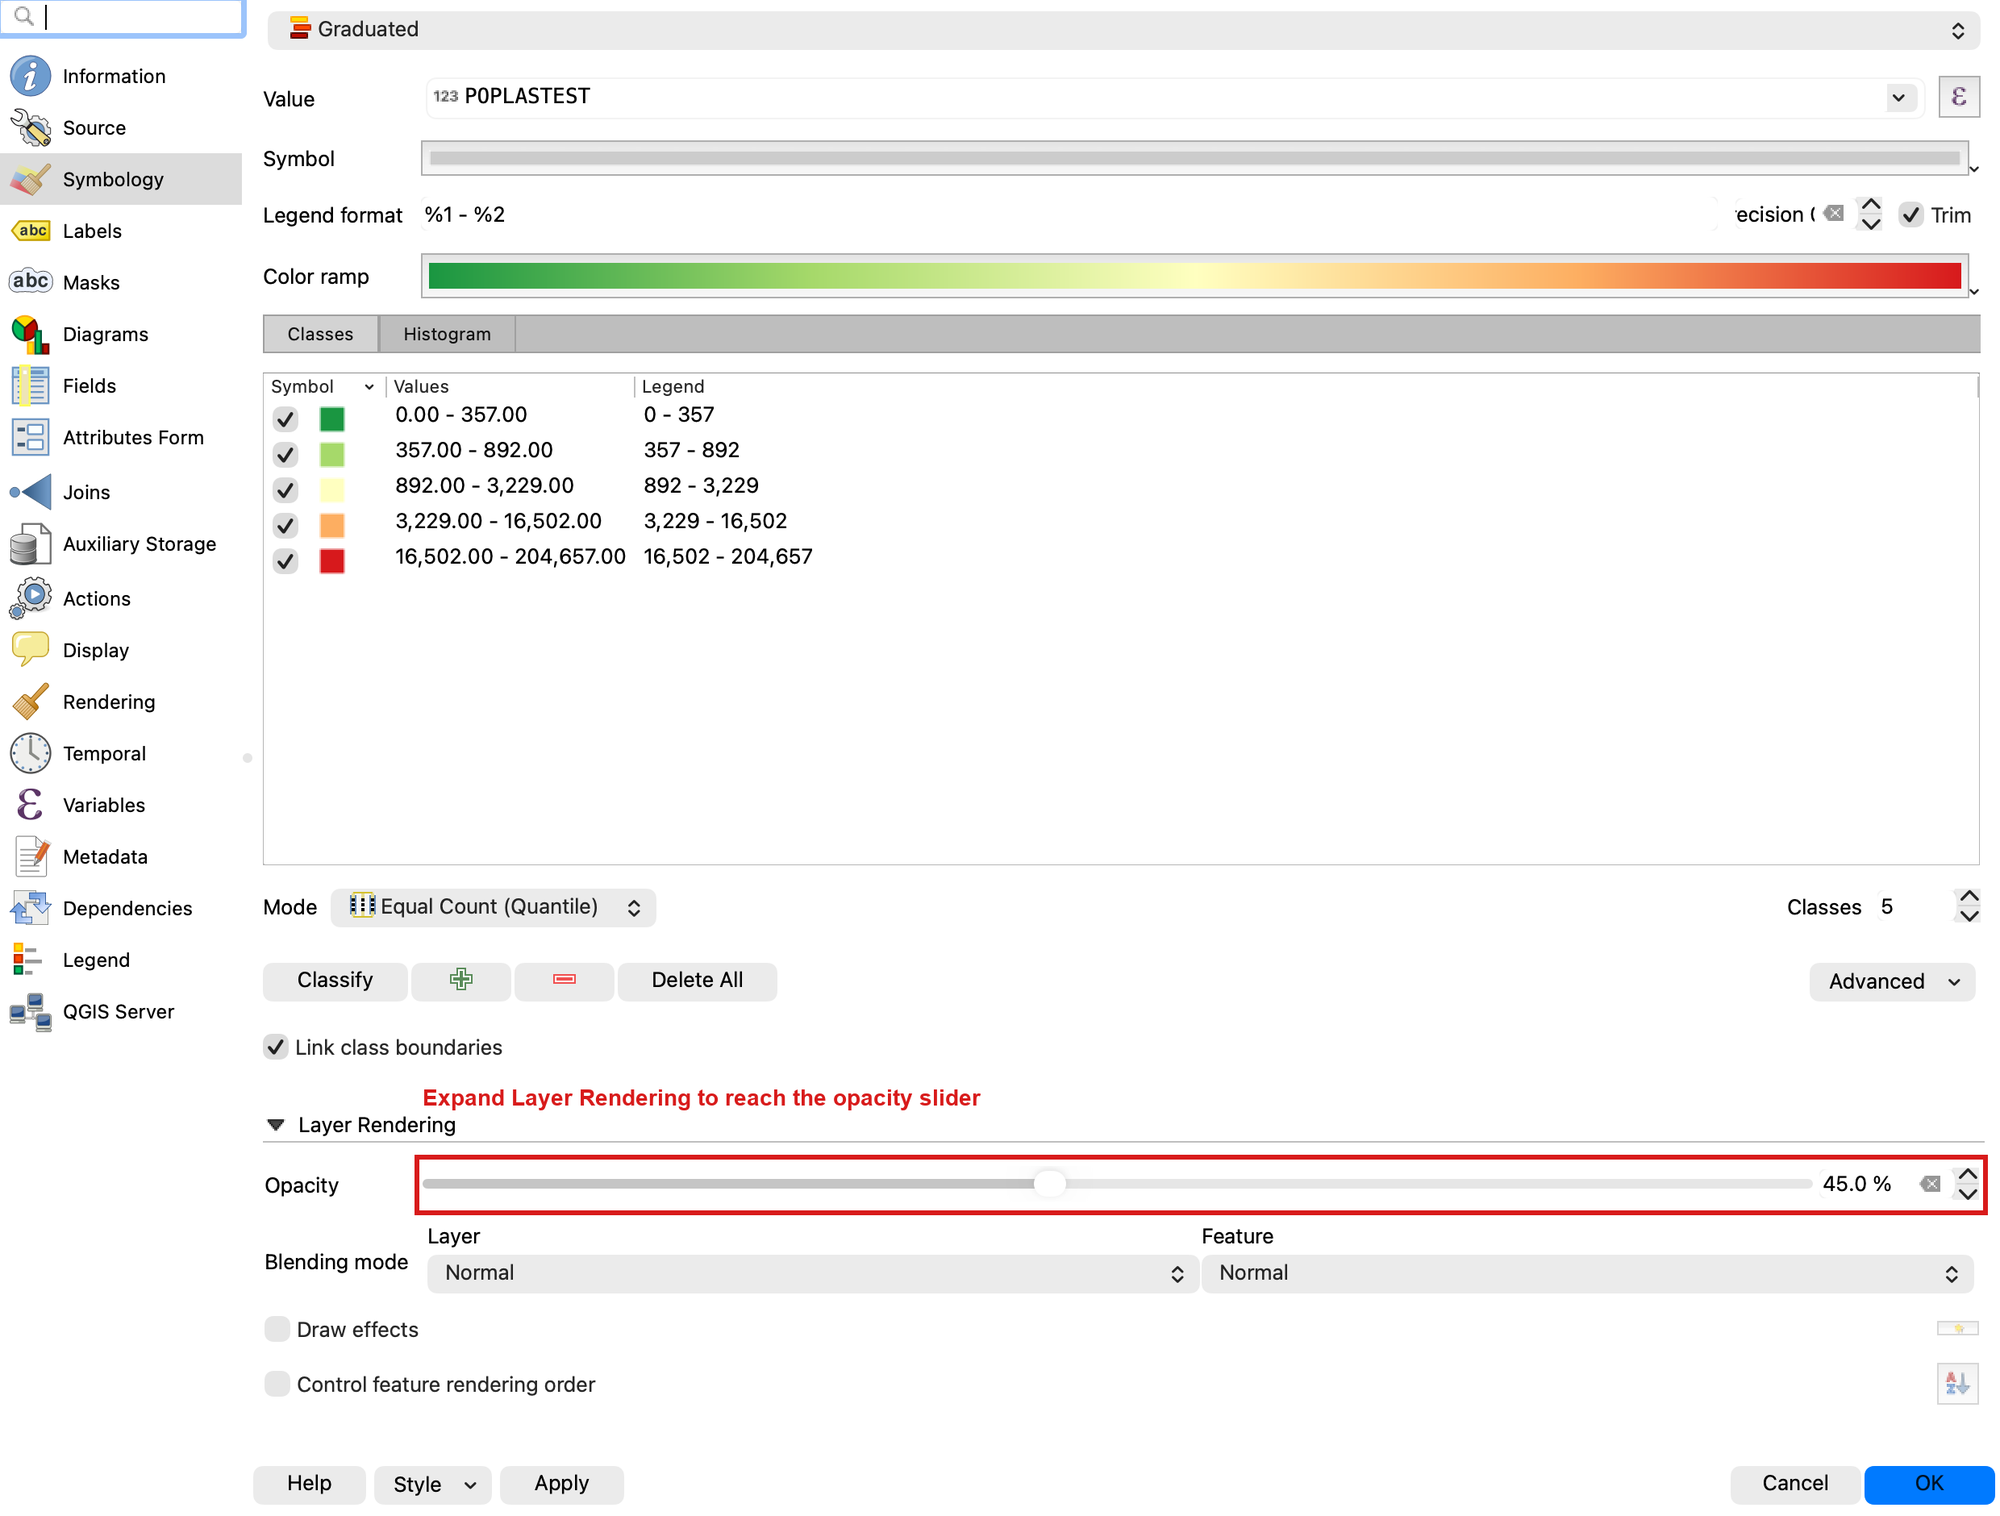
Task: Open the Temporal clock icon
Action: coord(30,753)
